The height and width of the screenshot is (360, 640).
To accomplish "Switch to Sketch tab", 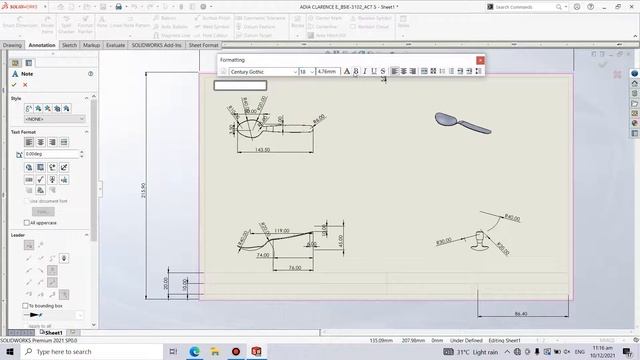I will pos(69,45).
